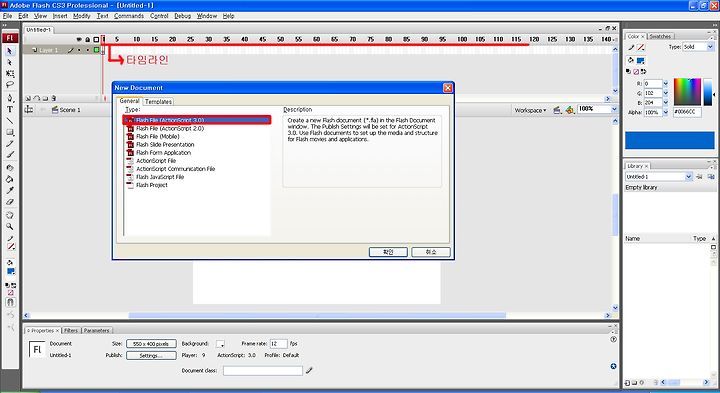This screenshot has height=393, width=720.
Task: Toggle Layer 1 lock dot
Action: [x=88, y=50]
